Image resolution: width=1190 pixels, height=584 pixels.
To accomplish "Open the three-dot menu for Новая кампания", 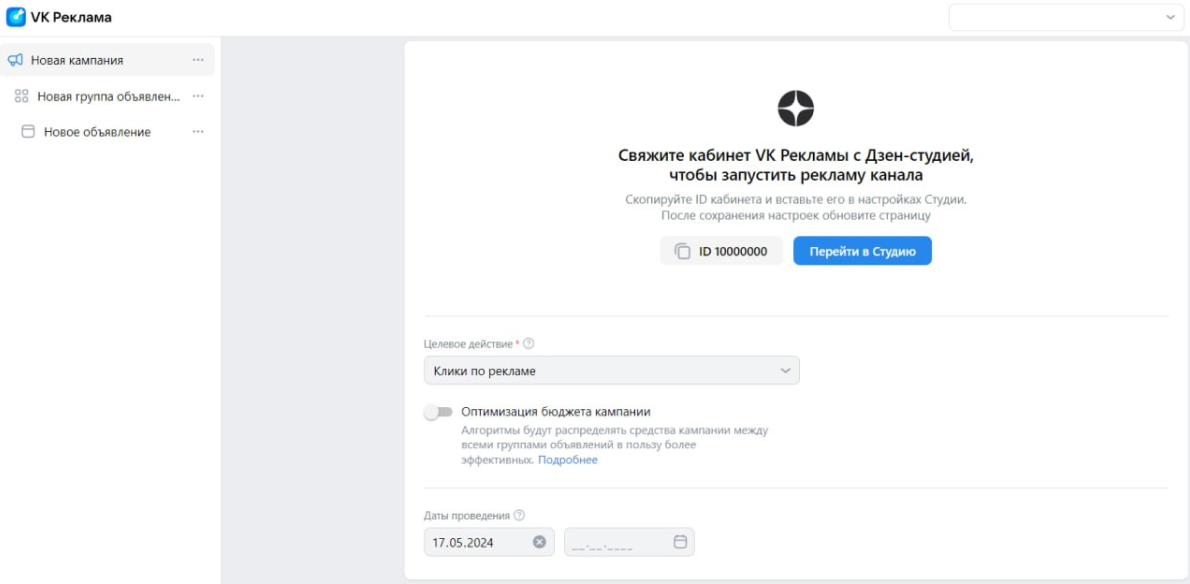I will [x=198, y=60].
